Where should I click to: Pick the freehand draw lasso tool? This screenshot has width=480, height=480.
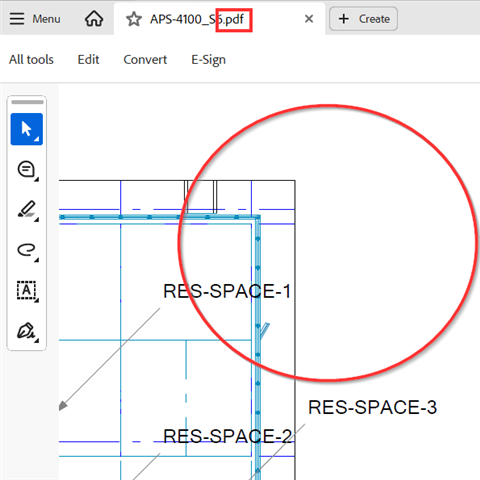pyautogui.click(x=27, y=251)
